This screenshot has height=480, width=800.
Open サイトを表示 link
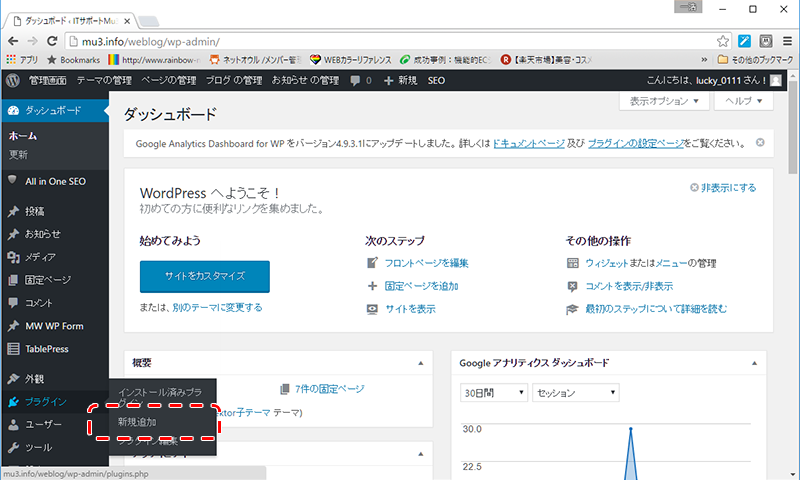point(410,309)
